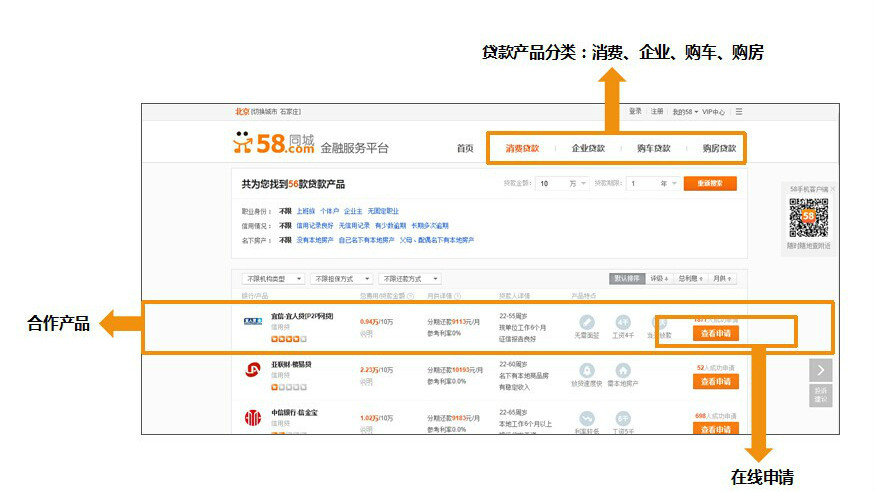875x492 pixels.
Task: Click 查看申请 for 中信银行 信金宝
Action: (x=716, y=428)
